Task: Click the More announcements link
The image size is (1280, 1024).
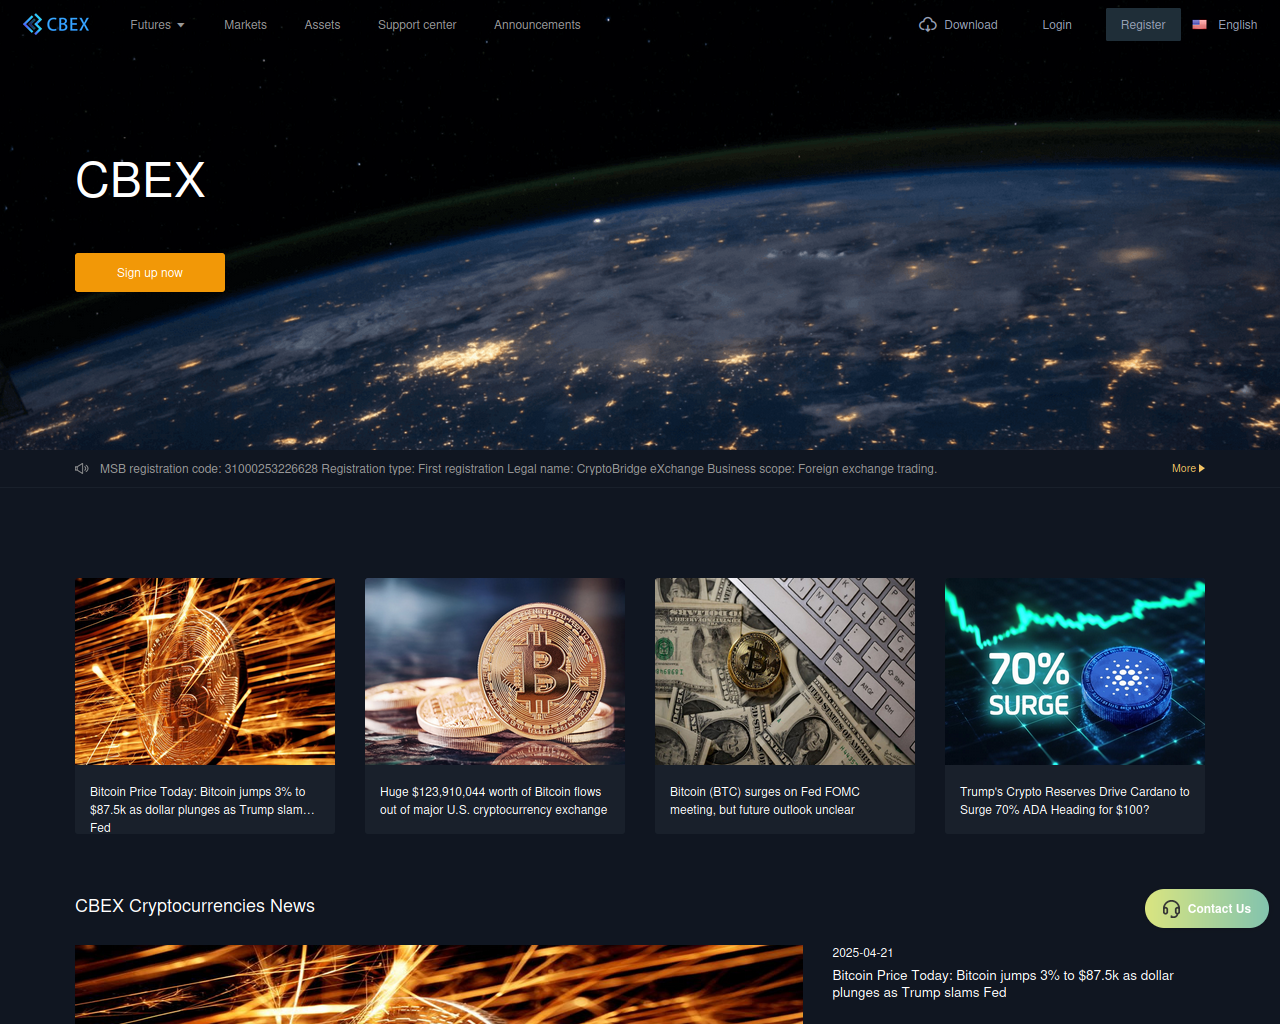Action: 1188,468
